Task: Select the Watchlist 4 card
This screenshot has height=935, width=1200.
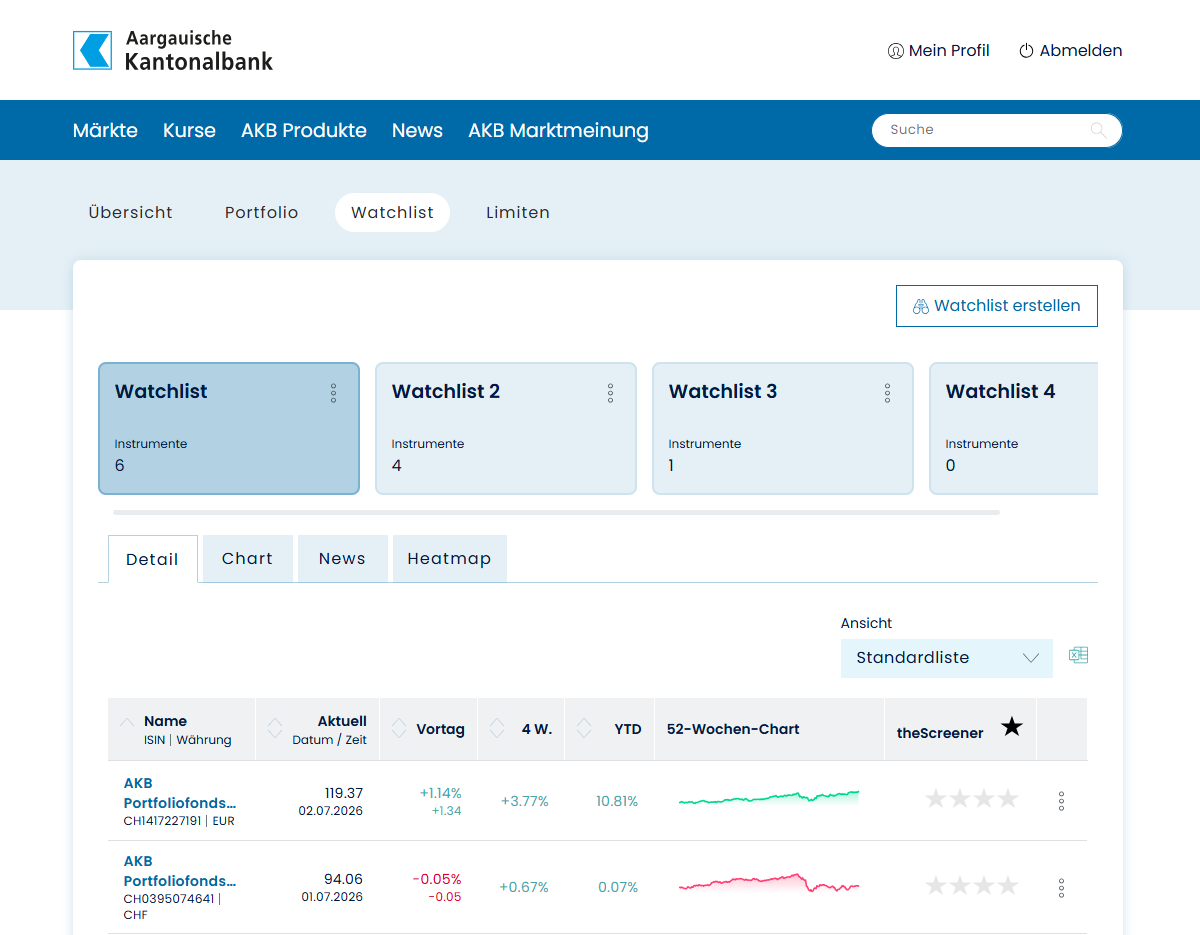Action: [x=1014, y=428]
